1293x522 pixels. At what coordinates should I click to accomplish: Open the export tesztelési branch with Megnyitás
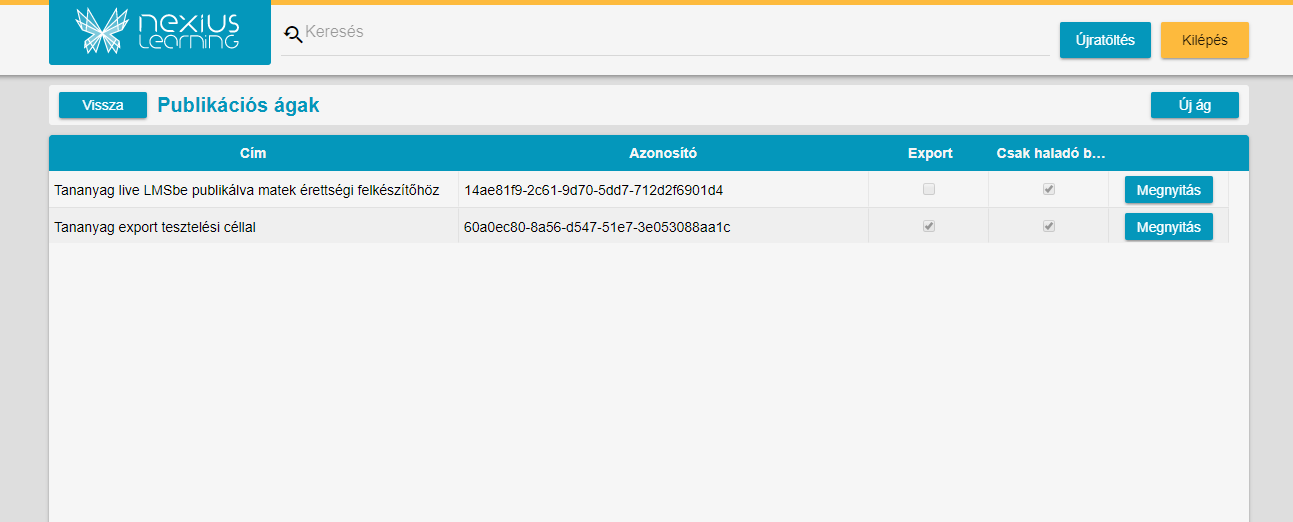point(1168,227)
